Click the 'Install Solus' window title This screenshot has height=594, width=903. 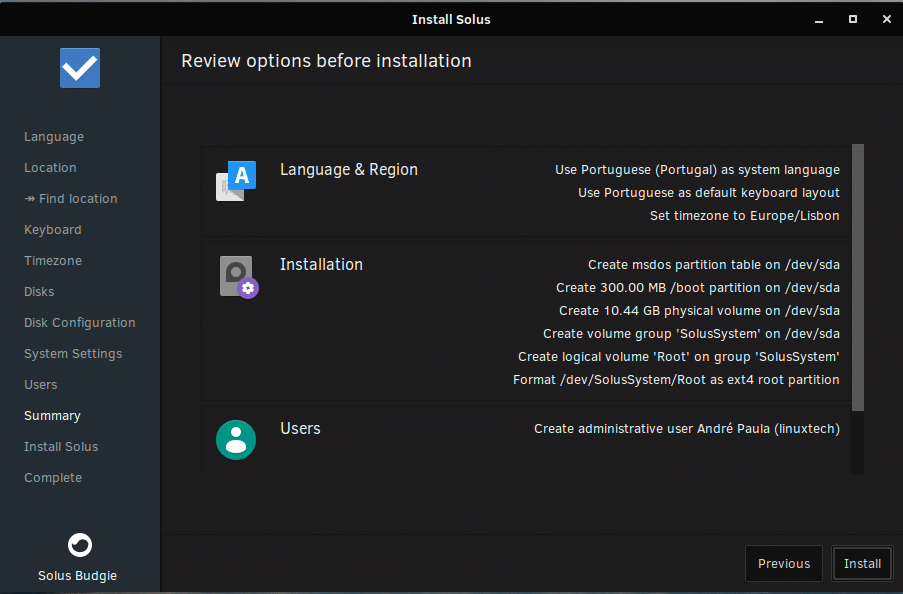tap(452, 20)
